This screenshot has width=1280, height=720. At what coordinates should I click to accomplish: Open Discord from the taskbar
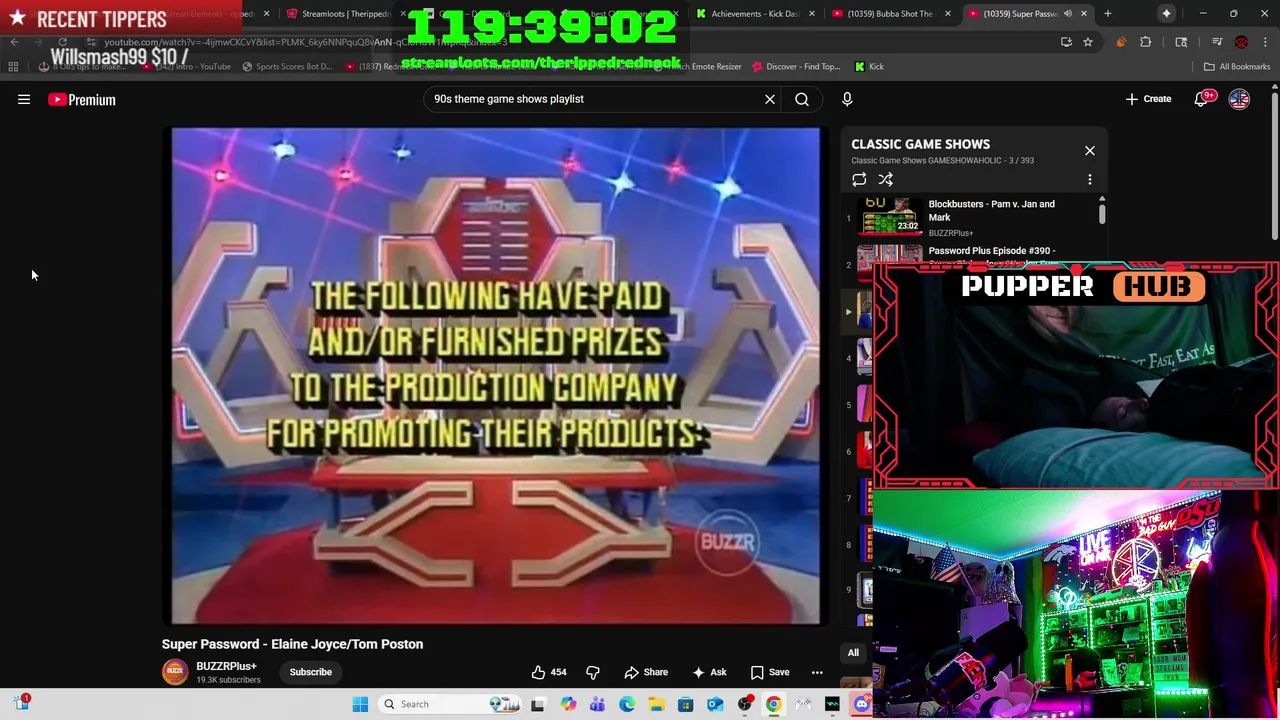pyautogui.click(x=862, y=704)
